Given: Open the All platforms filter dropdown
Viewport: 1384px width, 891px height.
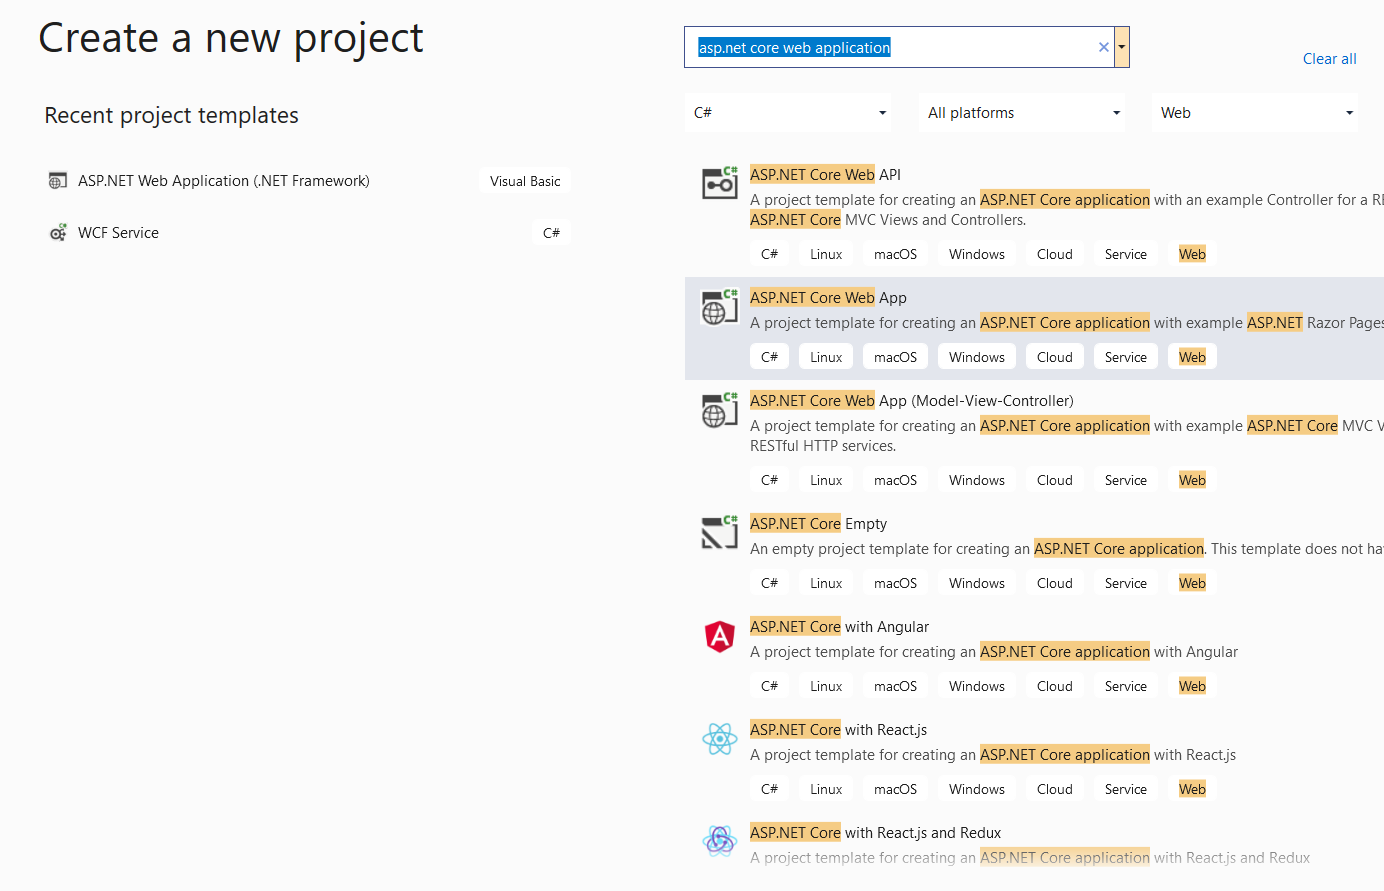Looking at the screenshot, I should point(1022,113).
